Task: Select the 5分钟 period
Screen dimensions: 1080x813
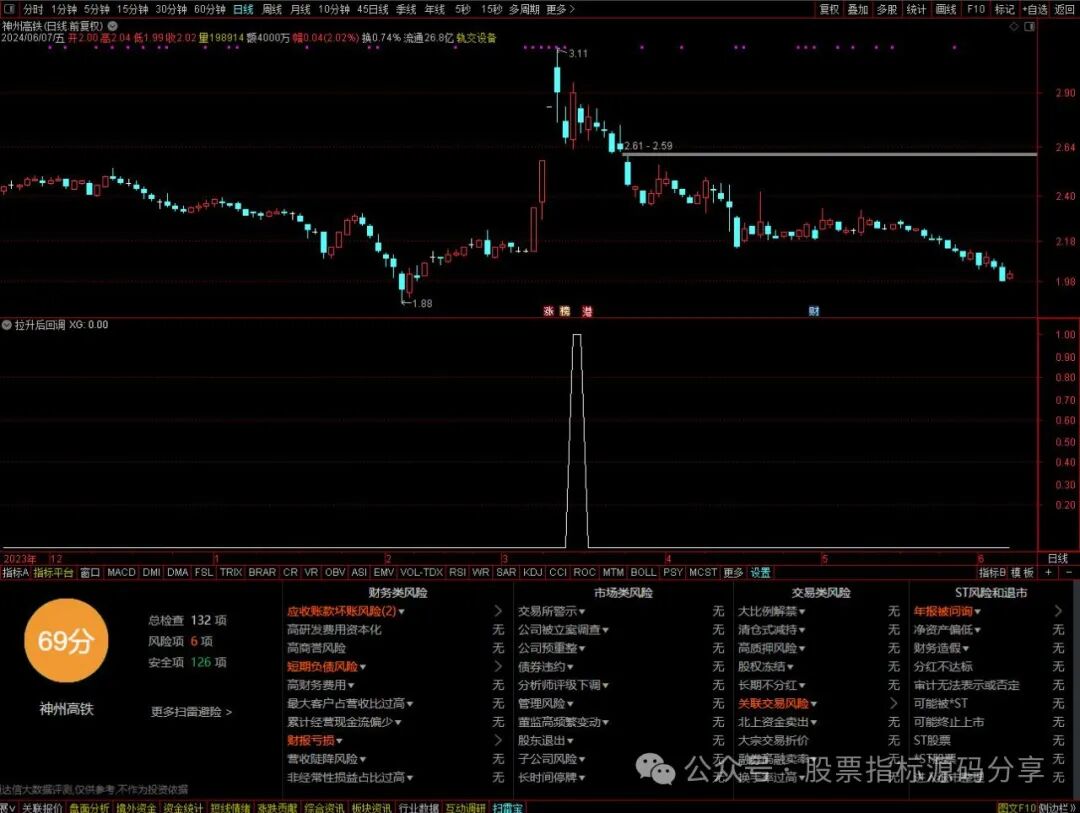Action: click(x=96, y=9)
